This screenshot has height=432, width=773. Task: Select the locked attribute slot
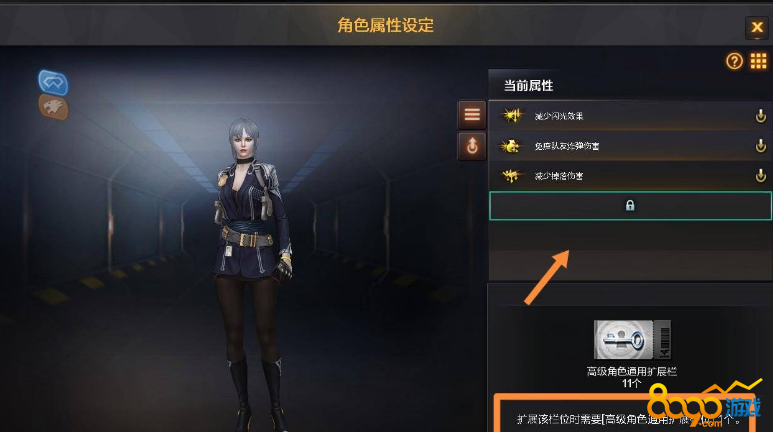pos(630,206)
